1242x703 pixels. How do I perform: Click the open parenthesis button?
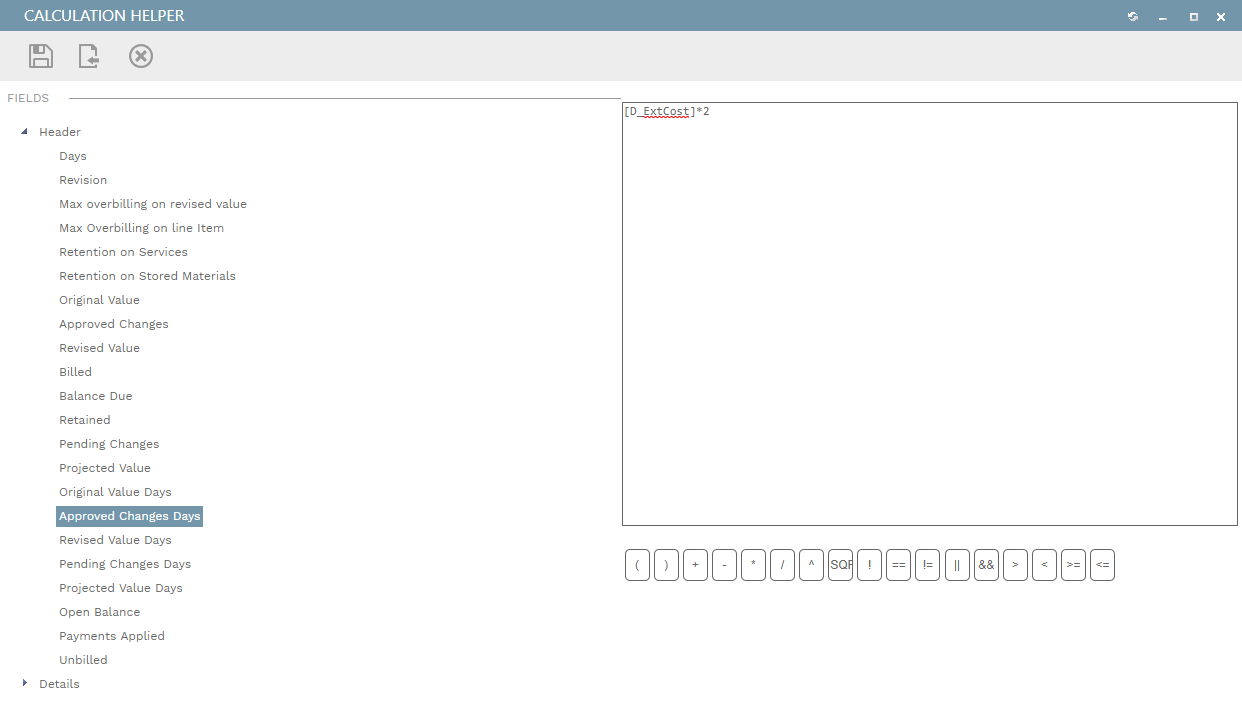637,565
